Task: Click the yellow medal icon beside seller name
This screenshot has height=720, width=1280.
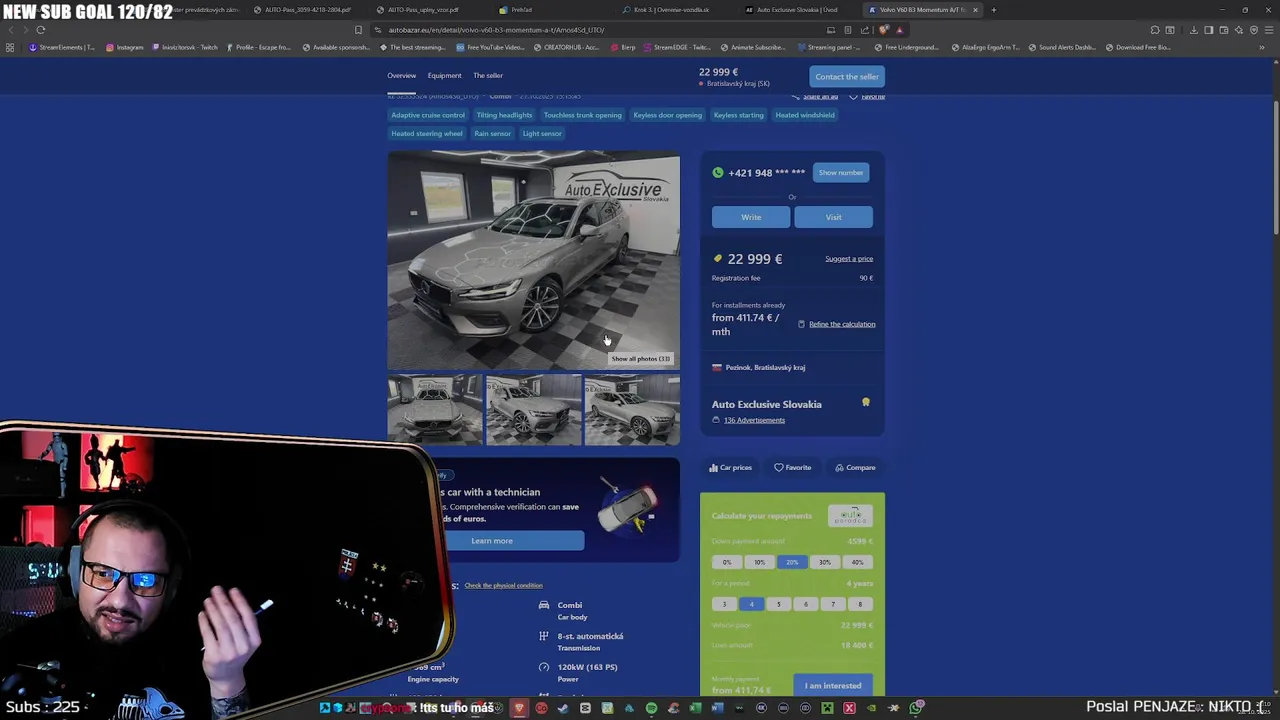Action: coord(866,403)
